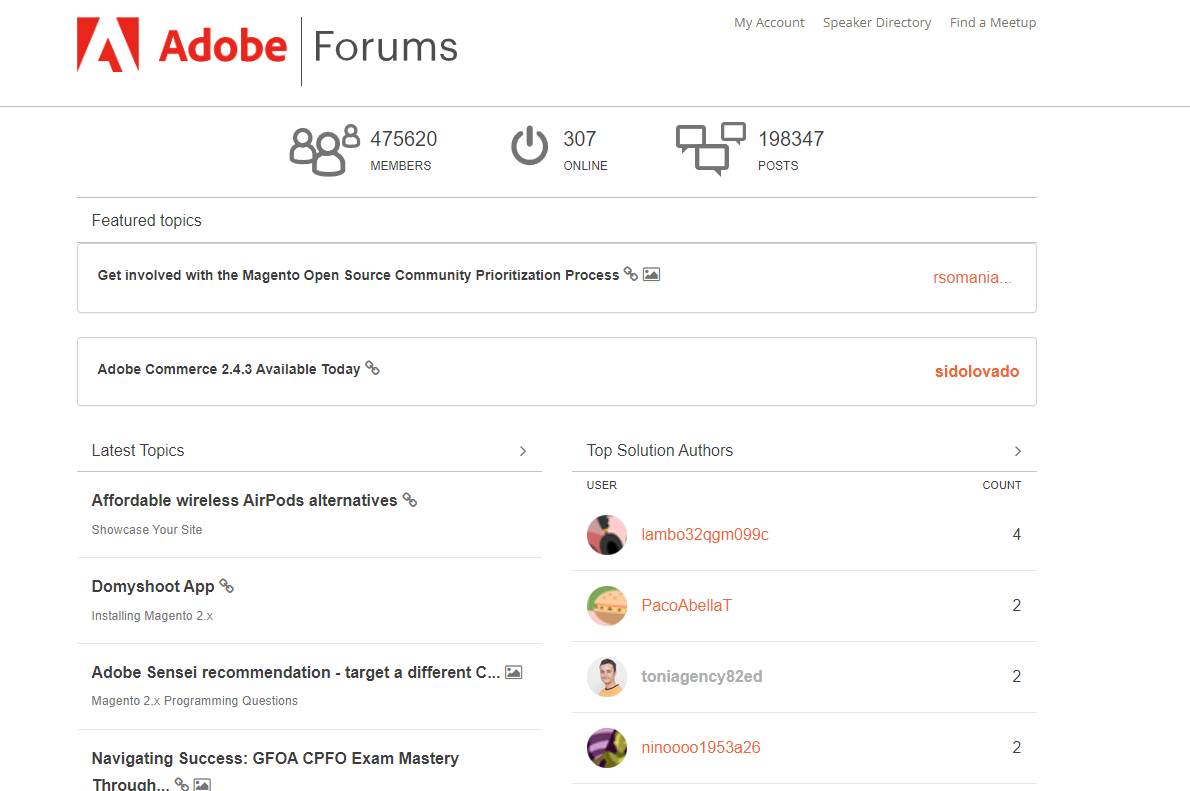
Task: Click the posts speech bubbles icon
Action: pos(710,149)
